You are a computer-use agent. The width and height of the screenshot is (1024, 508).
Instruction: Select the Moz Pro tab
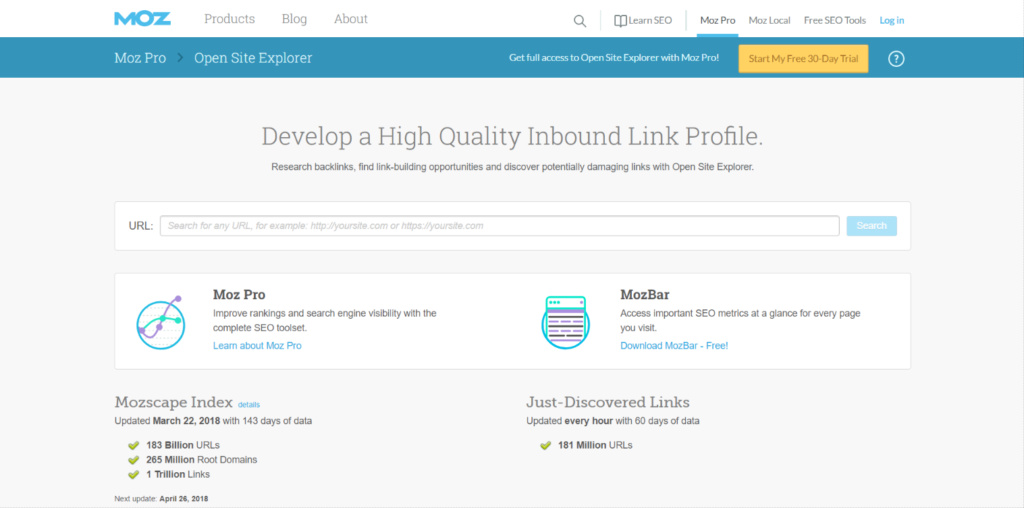coord(717,20)
